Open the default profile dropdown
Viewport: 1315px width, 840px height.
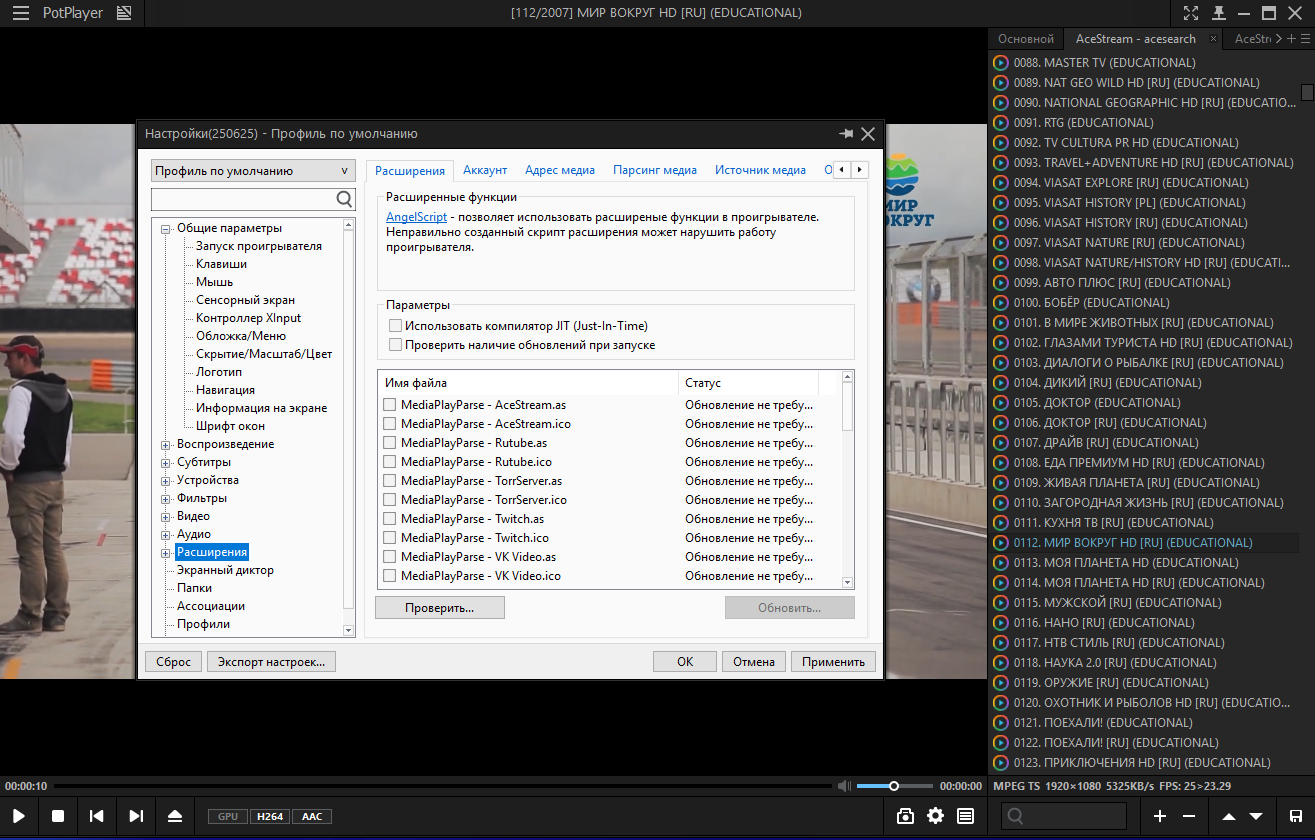[252, 171]
